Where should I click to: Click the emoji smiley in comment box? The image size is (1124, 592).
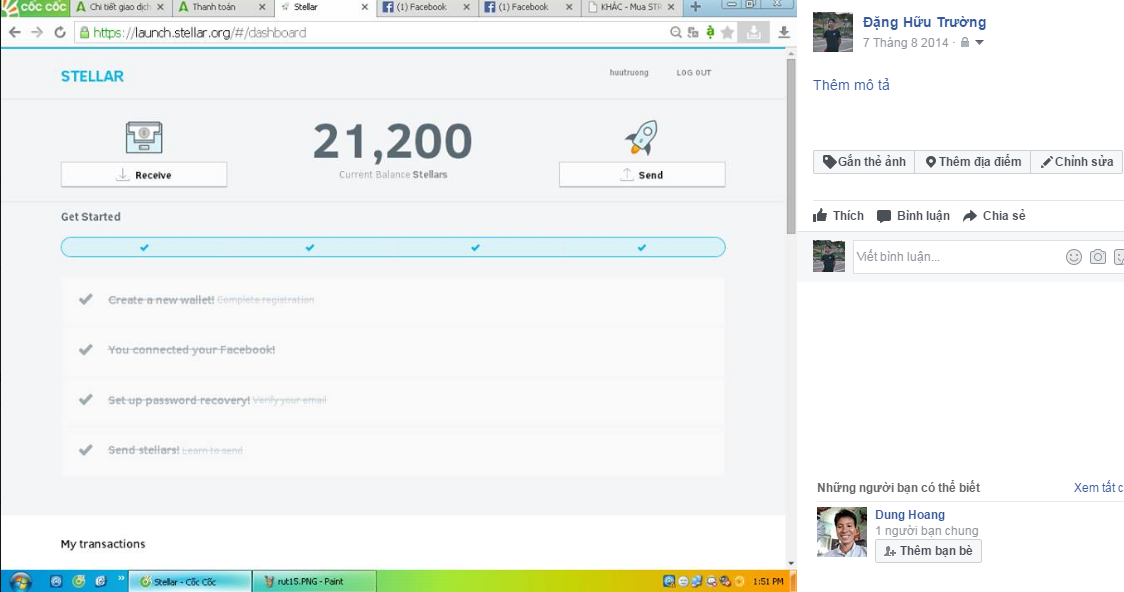[1073, 257]
